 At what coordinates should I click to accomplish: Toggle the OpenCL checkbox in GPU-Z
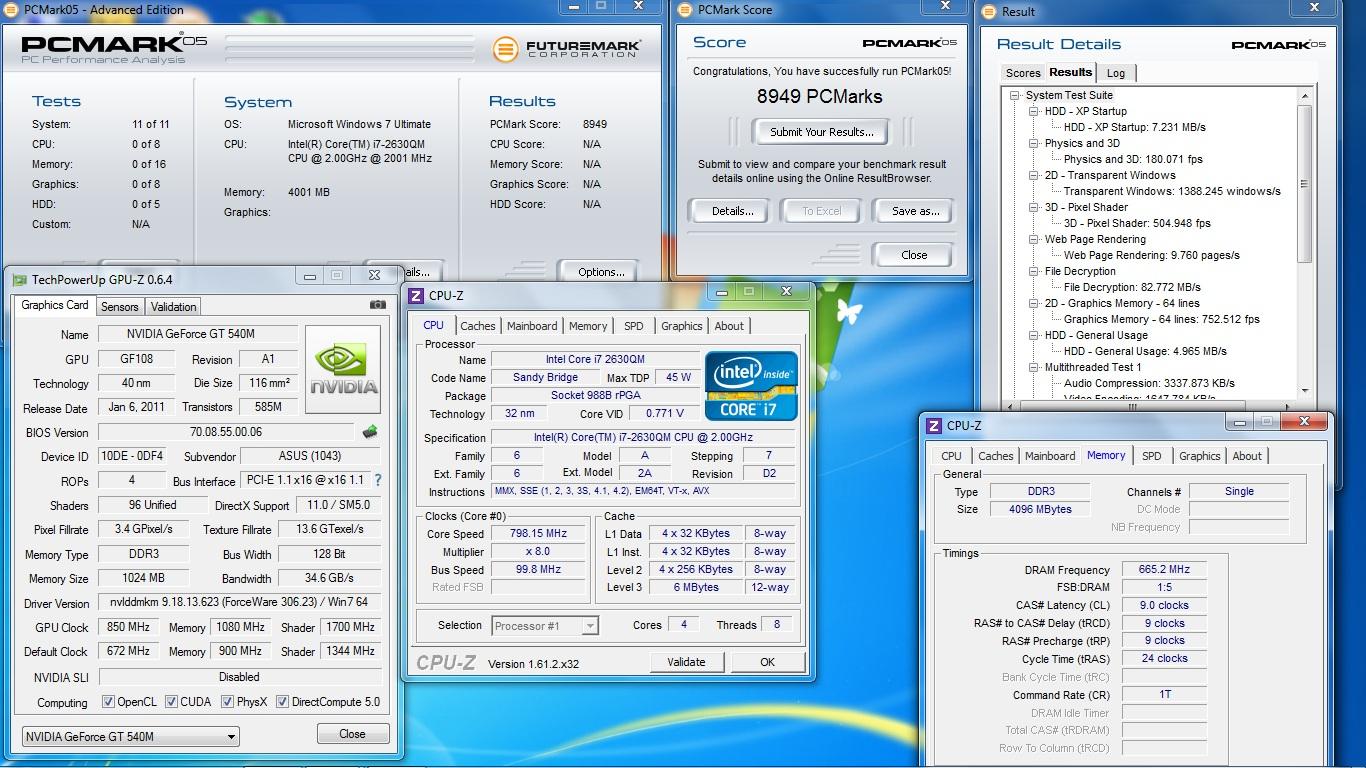pyautogui.click(x=108, y=702)
